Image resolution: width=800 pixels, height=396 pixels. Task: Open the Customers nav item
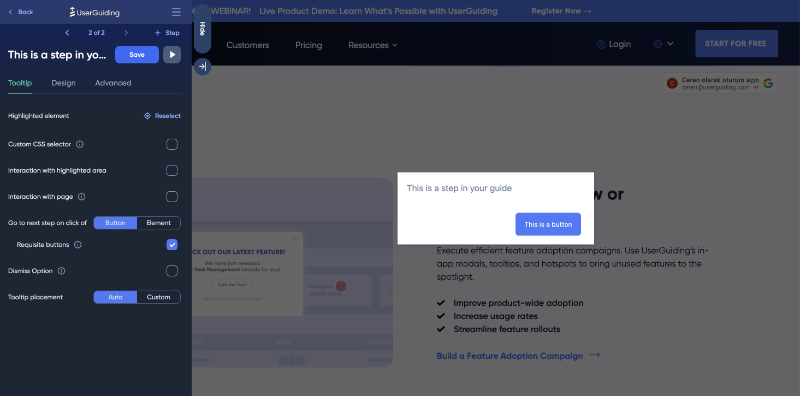click(x=247, y=45)
